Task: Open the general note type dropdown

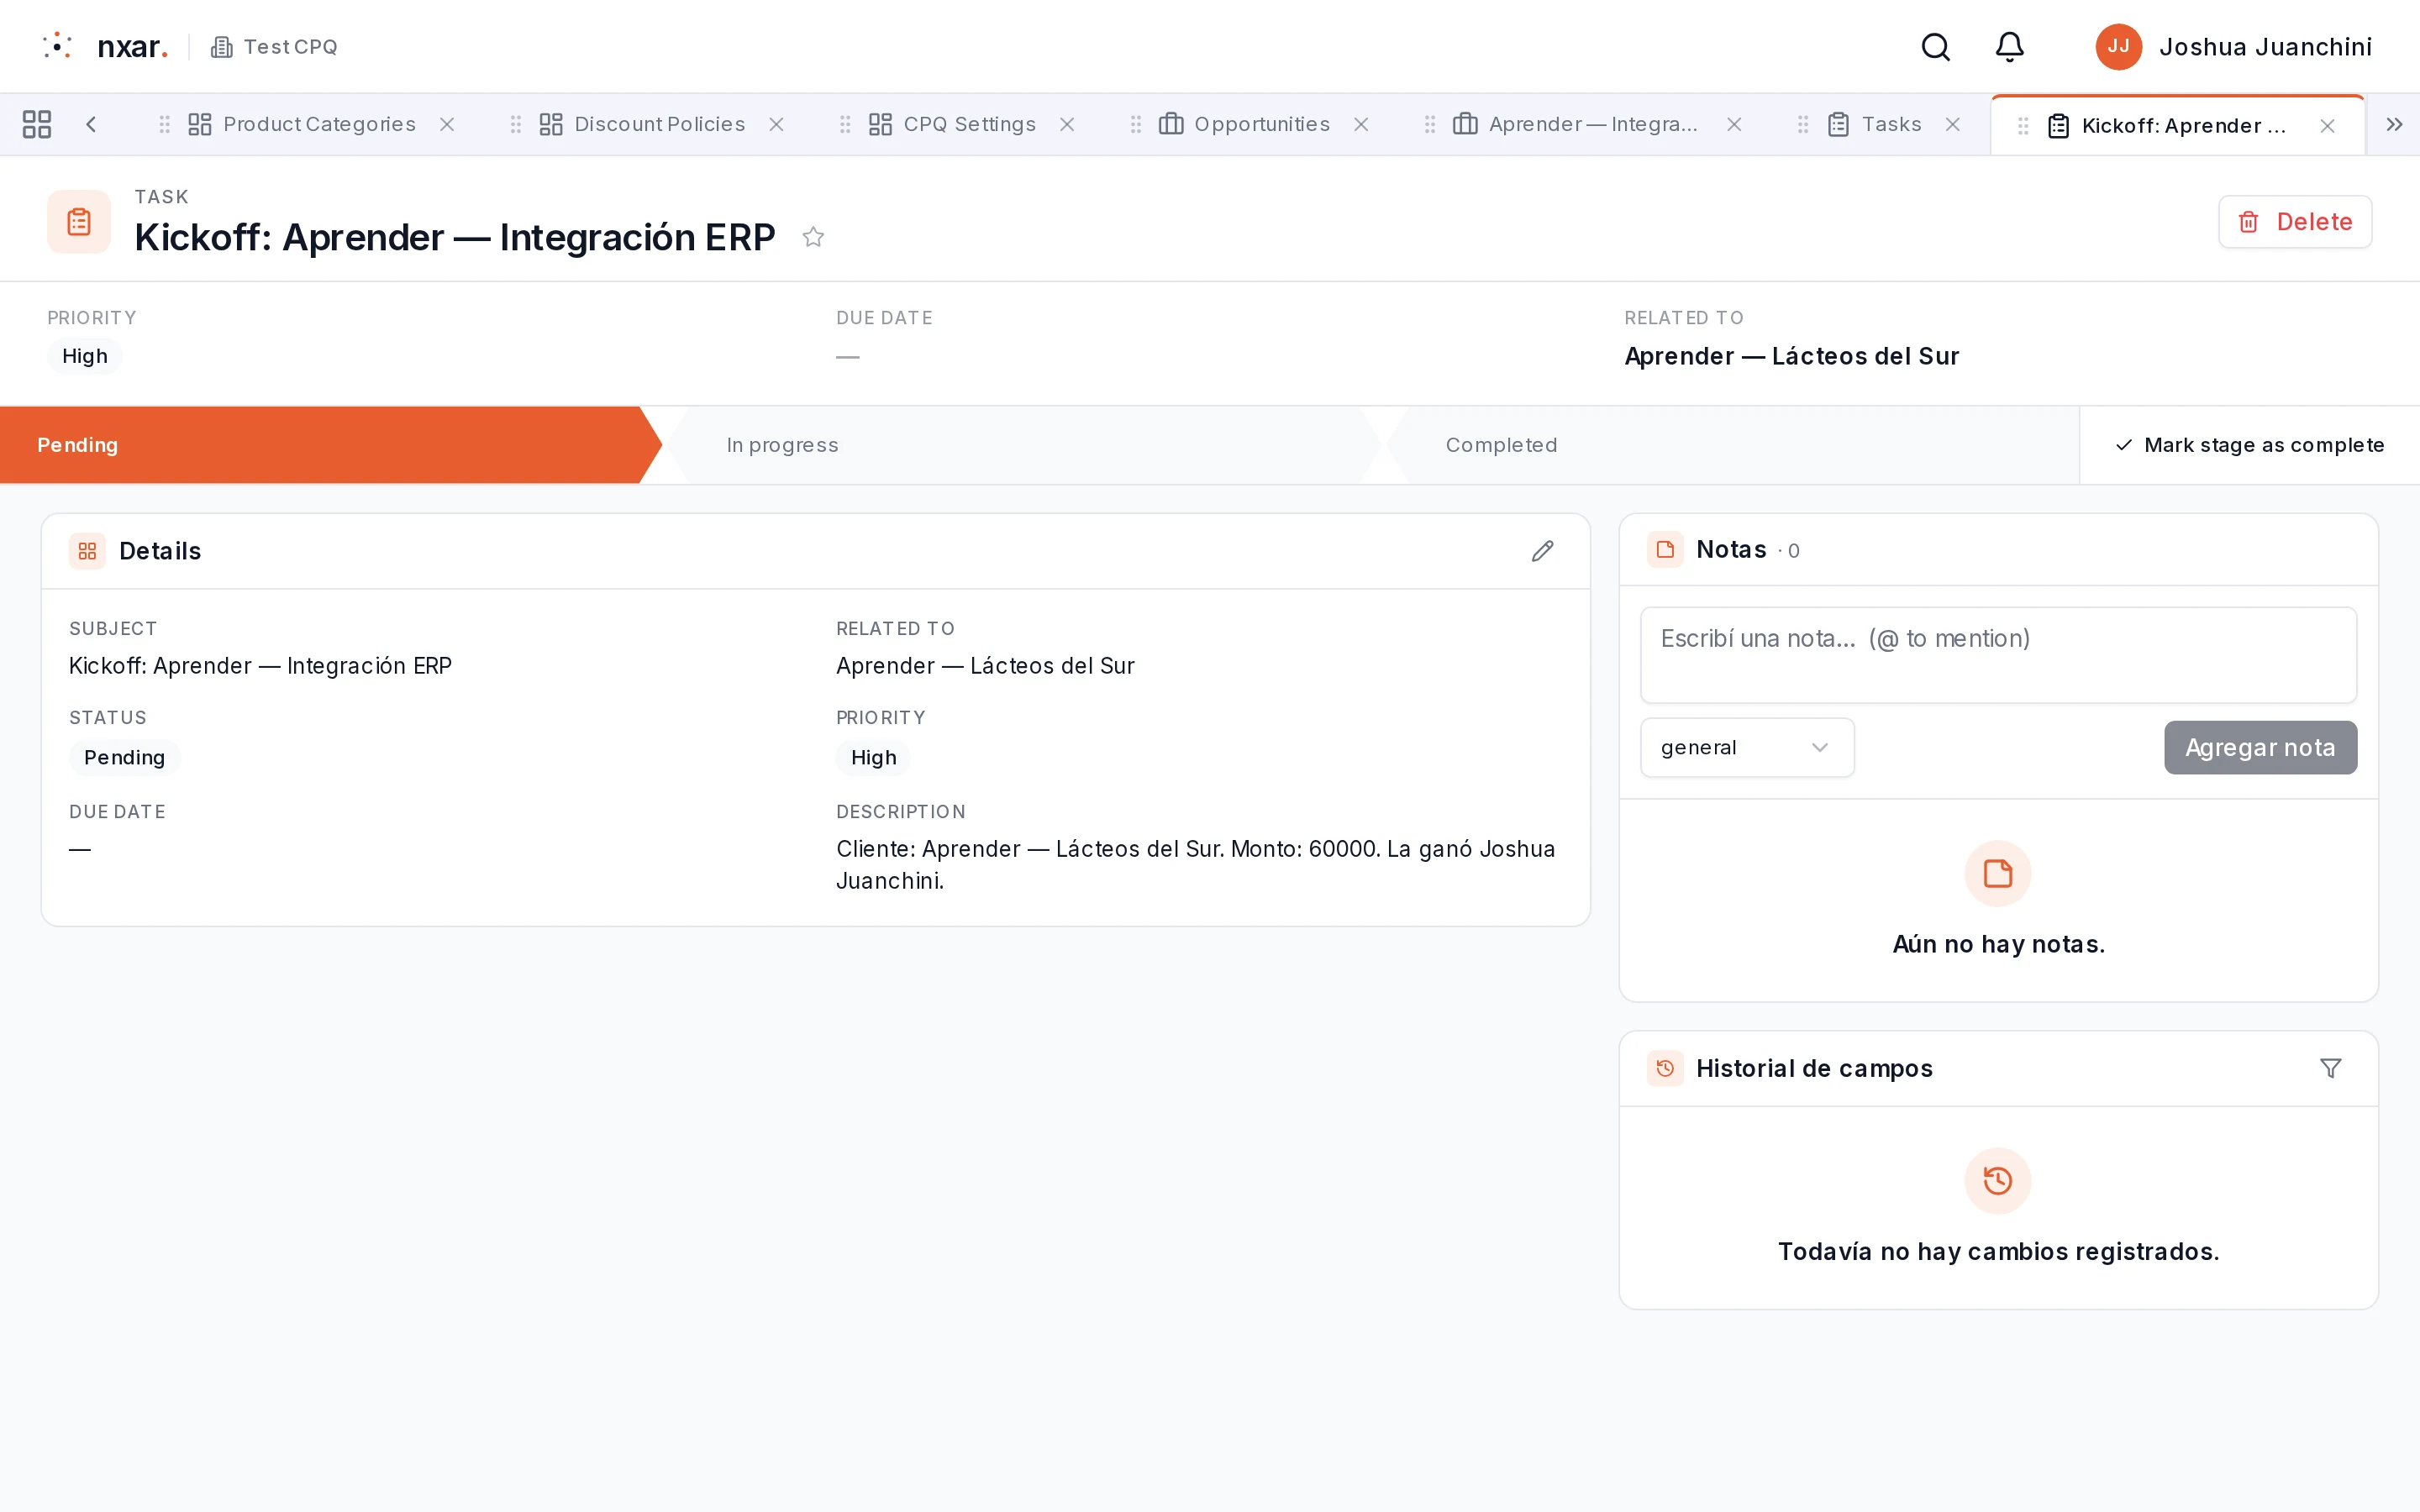Action: [1746, 747]
